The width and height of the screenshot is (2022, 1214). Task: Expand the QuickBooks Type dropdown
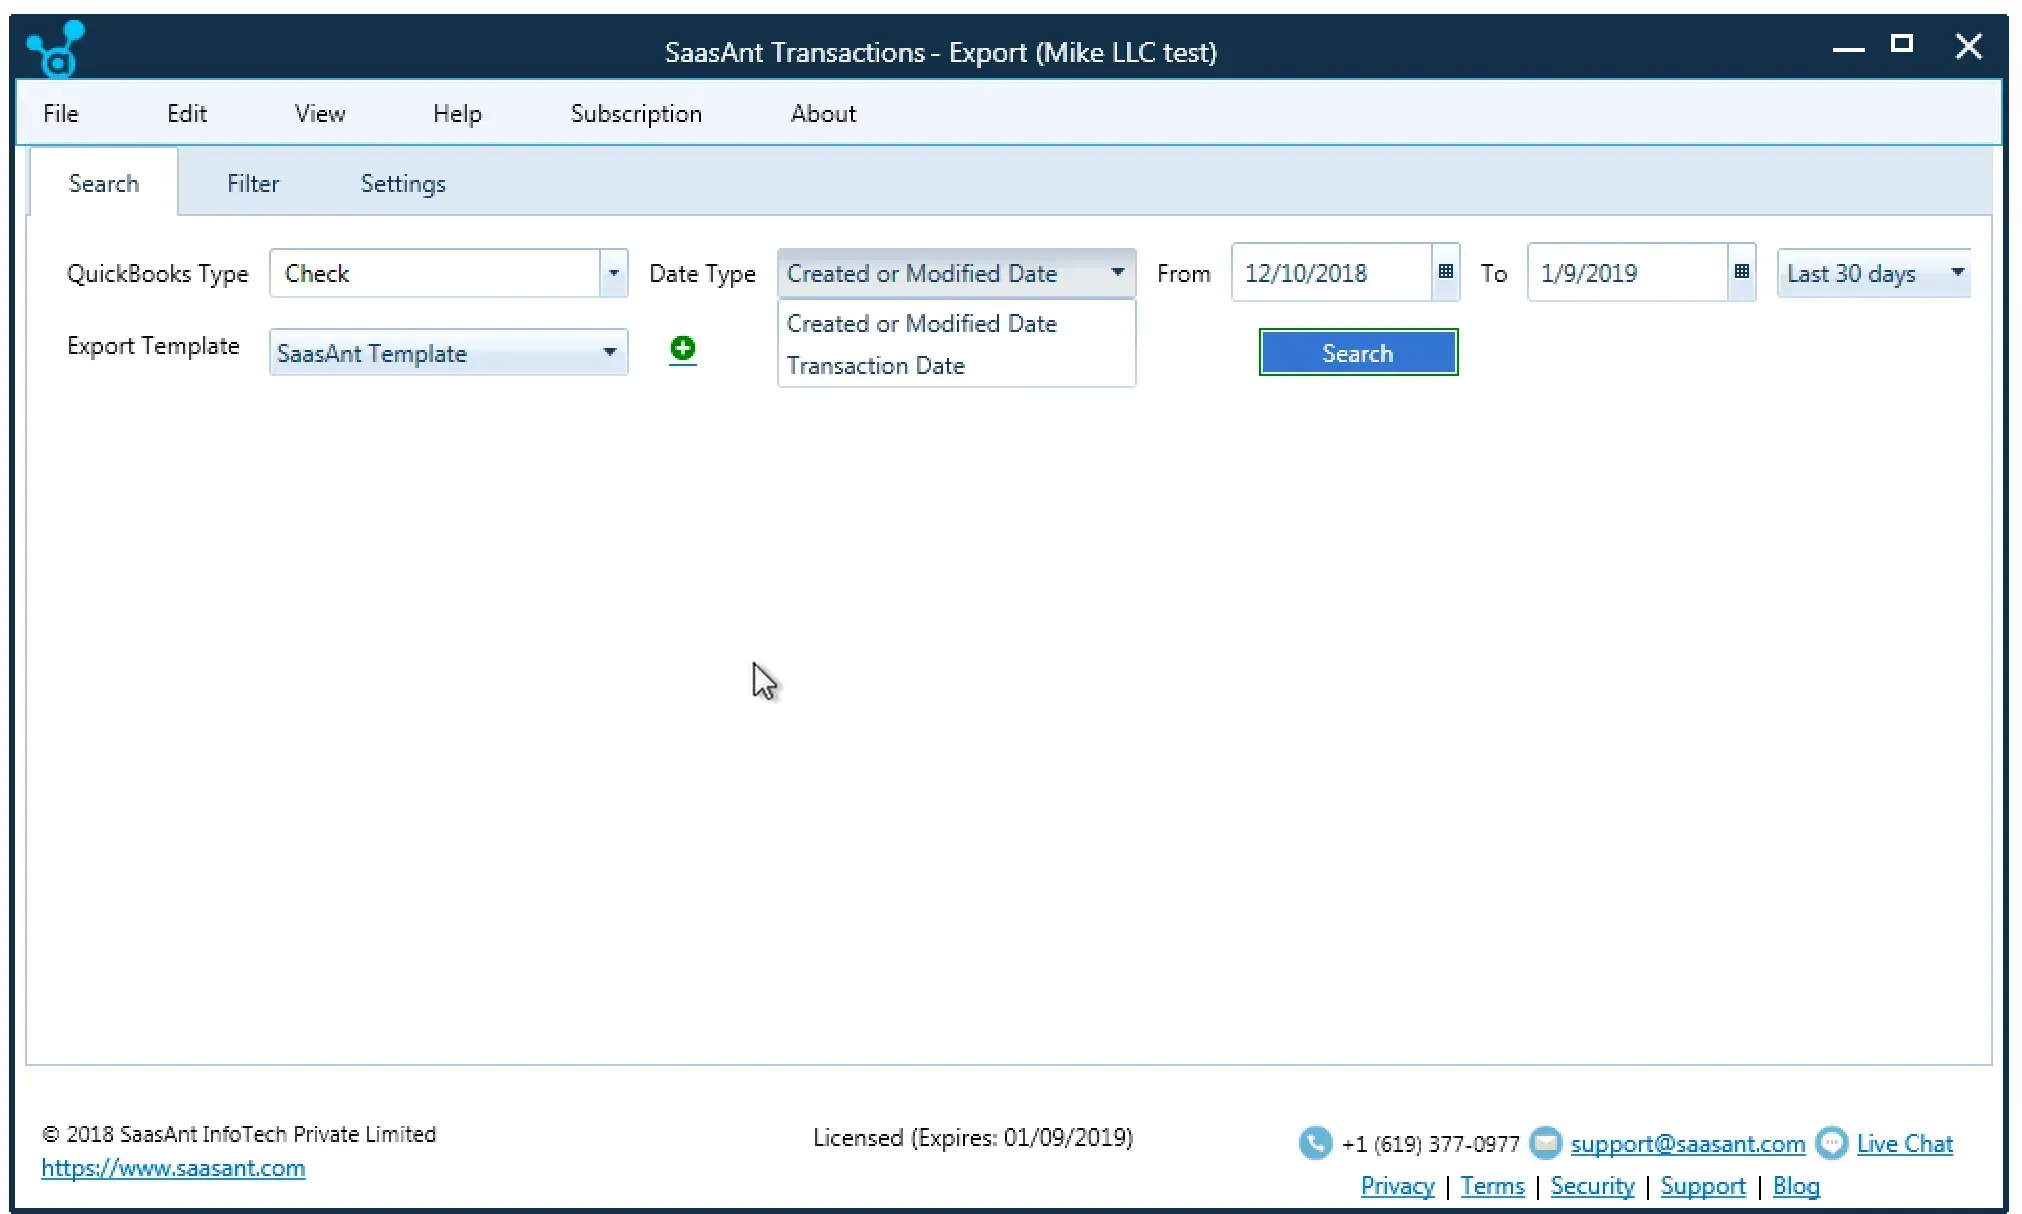[609, 274]
